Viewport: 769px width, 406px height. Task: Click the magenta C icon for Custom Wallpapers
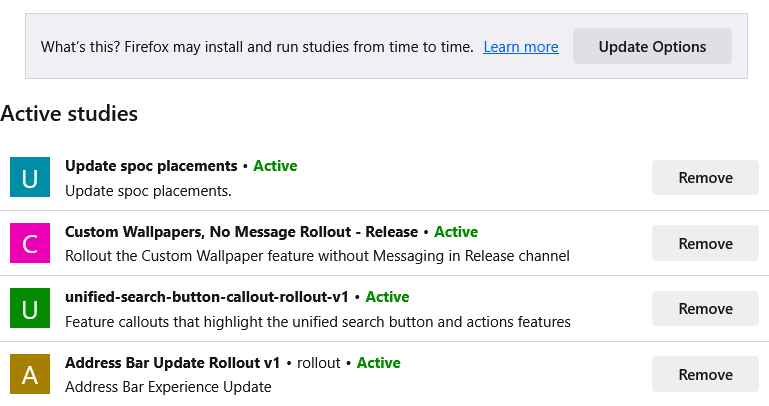[x=30, y=243]
